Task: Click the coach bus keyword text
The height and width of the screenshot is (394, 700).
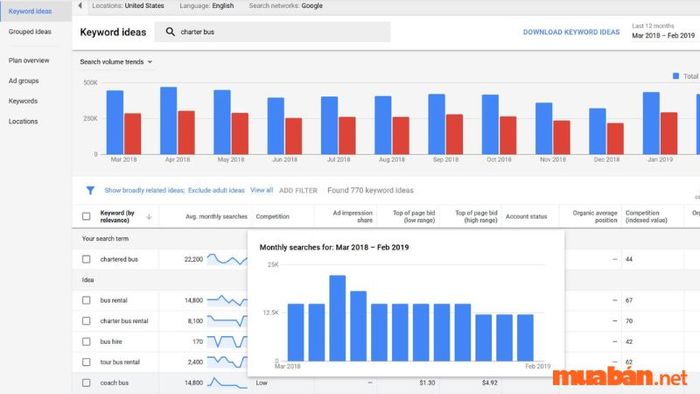Action: (114, 382)
